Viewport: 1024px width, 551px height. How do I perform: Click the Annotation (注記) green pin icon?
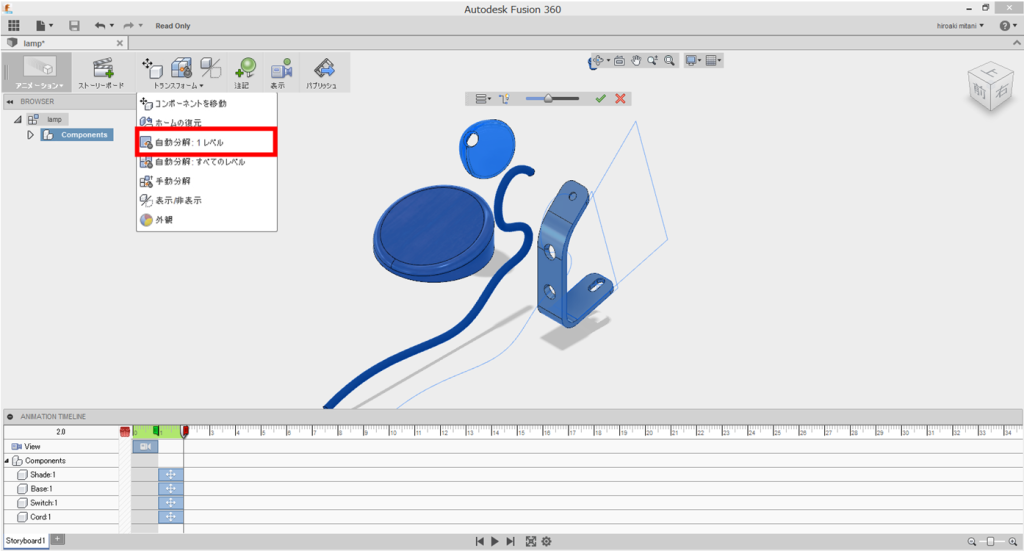click(x=245, y=67)
